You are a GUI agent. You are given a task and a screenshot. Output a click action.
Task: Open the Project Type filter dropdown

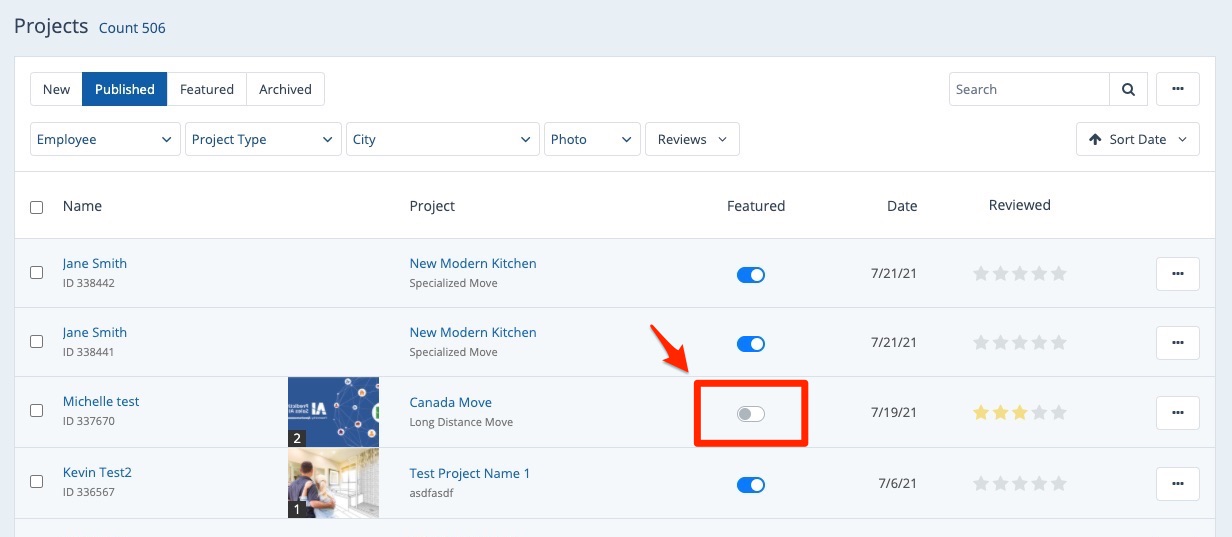pos(263,139)
